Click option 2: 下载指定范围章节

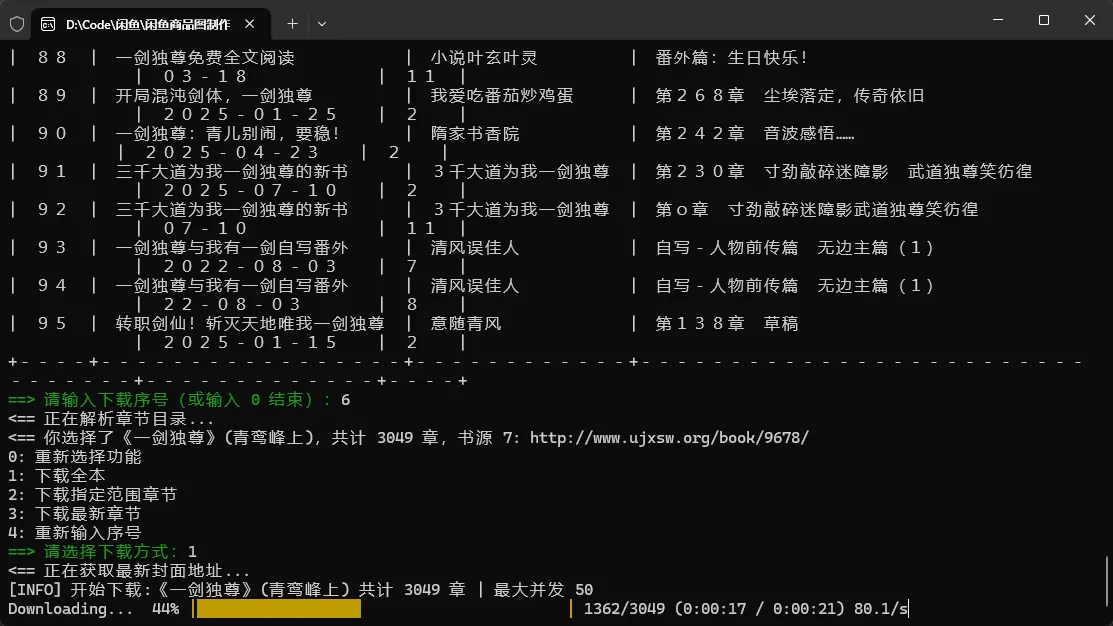[x=92, y=495]
